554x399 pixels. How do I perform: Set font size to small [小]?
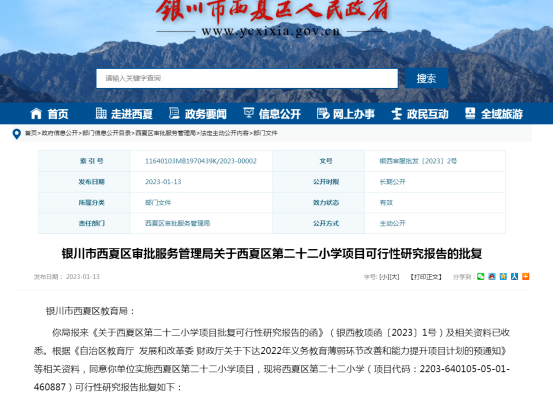click(384, 277)
